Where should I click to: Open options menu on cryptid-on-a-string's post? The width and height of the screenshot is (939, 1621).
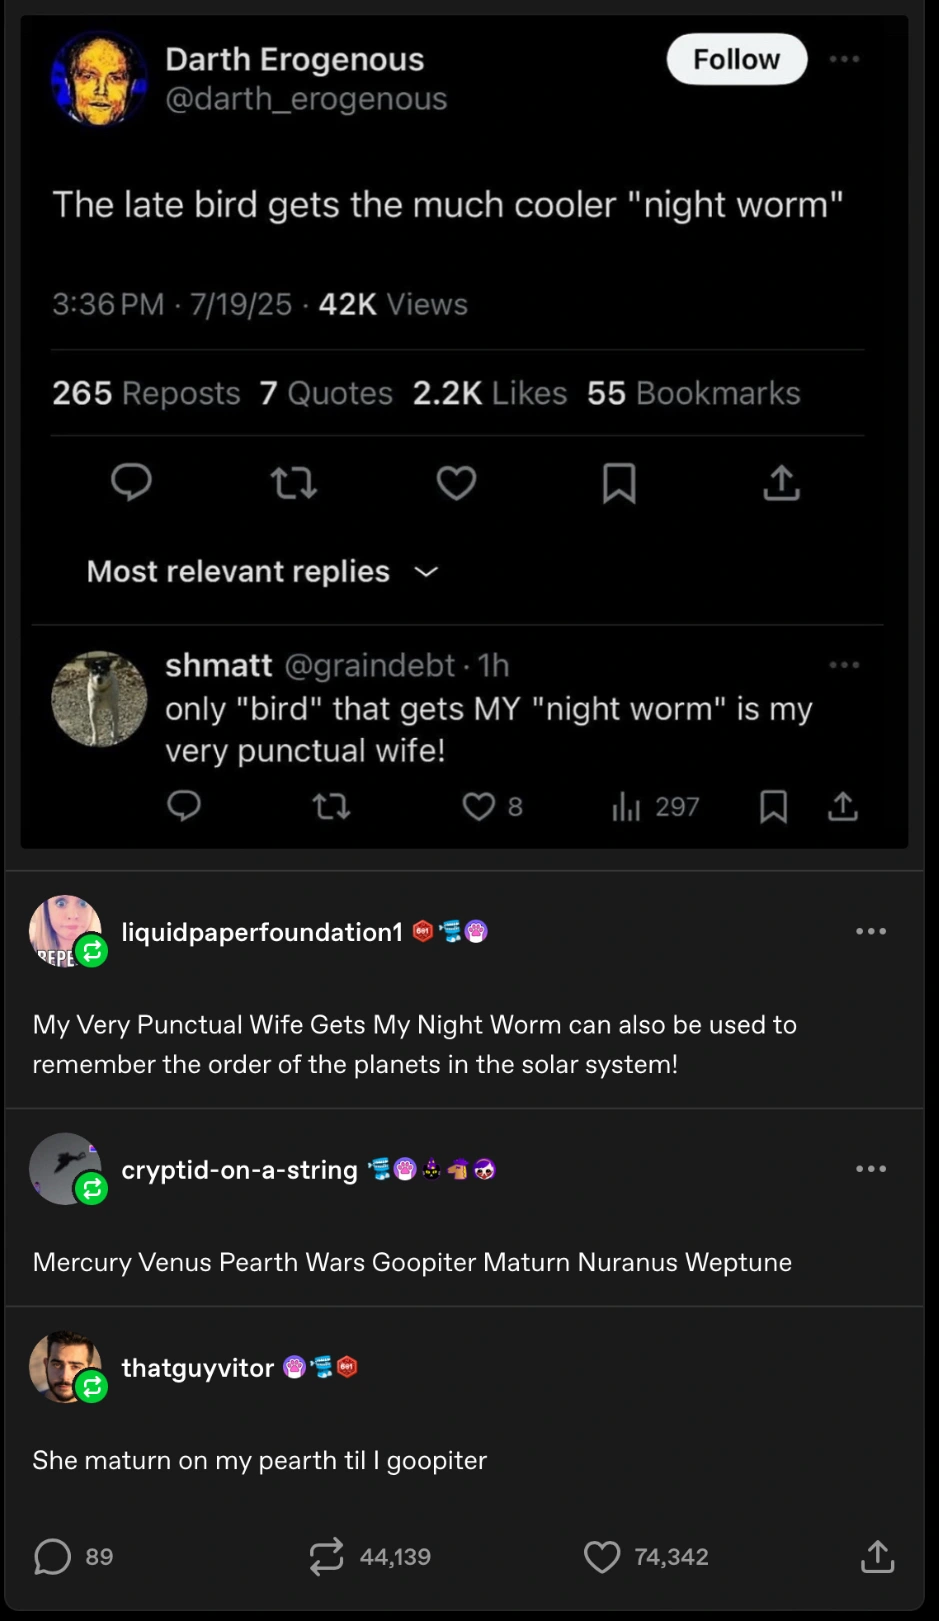[870, 1168]
